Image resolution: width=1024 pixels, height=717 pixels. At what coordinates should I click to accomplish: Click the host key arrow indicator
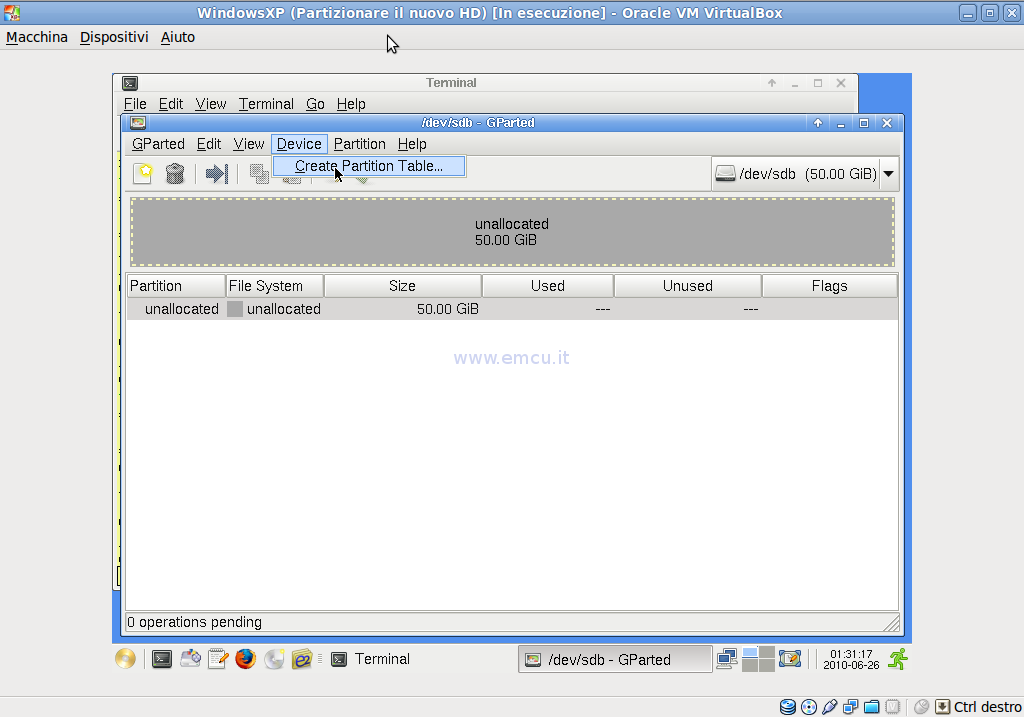tap(942, 707)
